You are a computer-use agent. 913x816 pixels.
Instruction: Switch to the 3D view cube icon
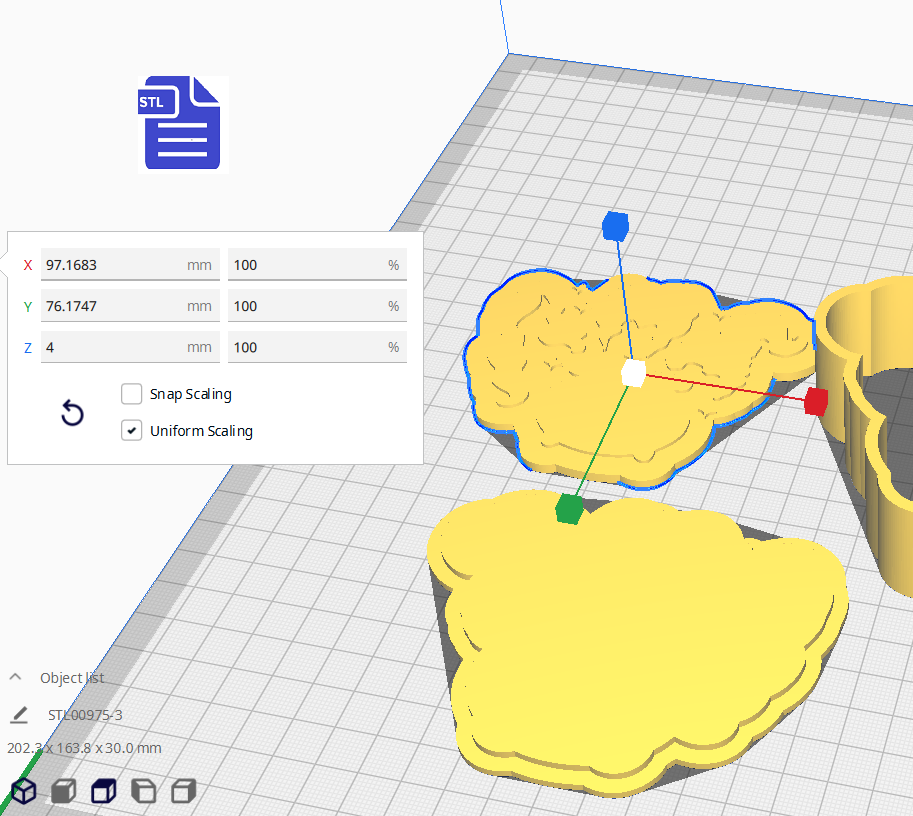(23, 792)
